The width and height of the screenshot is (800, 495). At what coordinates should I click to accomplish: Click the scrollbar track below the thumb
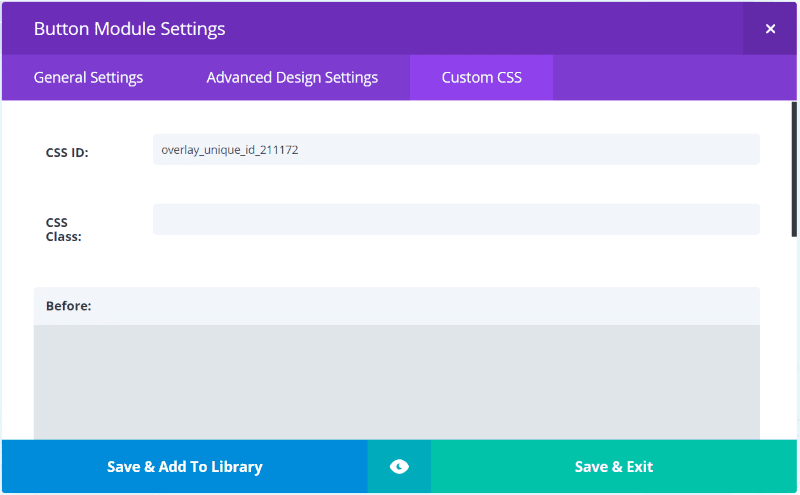(x=794, y=340)
